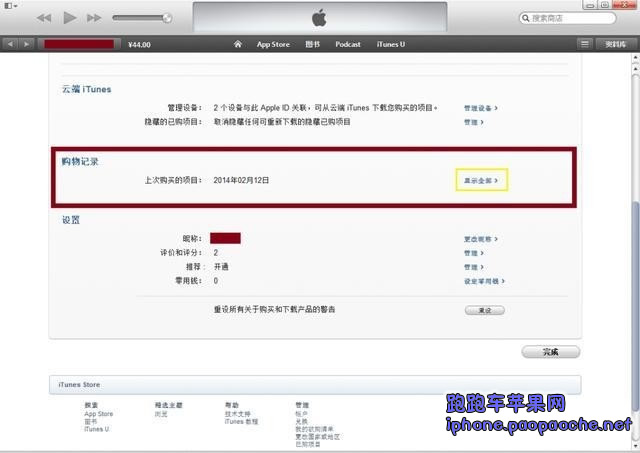The height and width of the screenshot is (453, 640).
Task: Go back with the left arrow button
Action: [10, 44]
